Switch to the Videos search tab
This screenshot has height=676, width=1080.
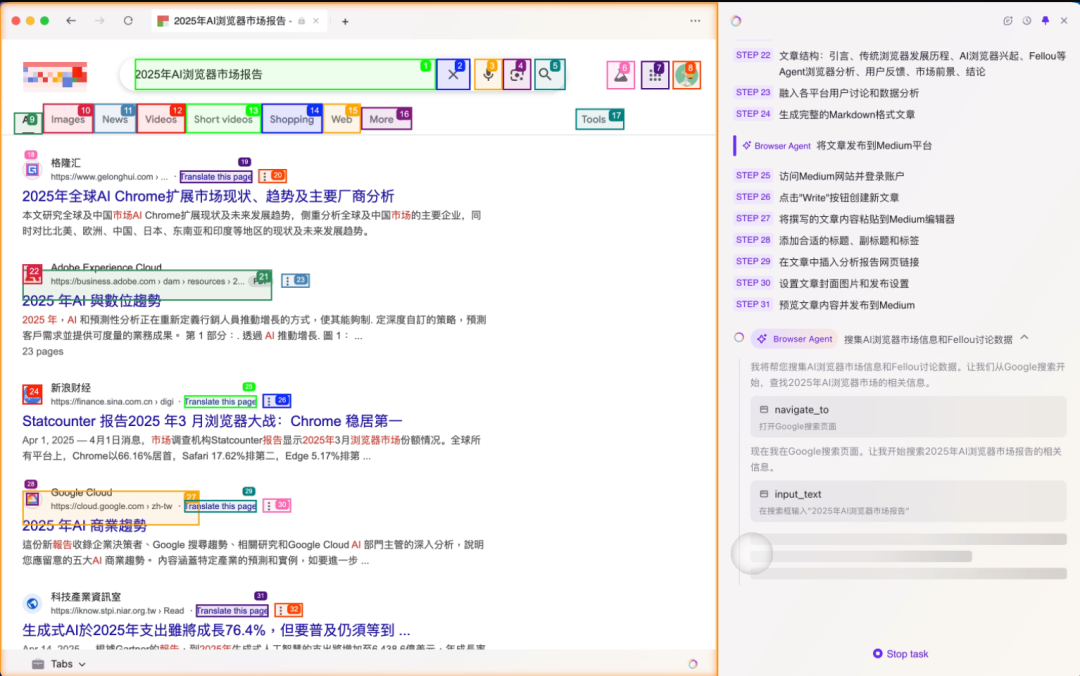(161, 119)
